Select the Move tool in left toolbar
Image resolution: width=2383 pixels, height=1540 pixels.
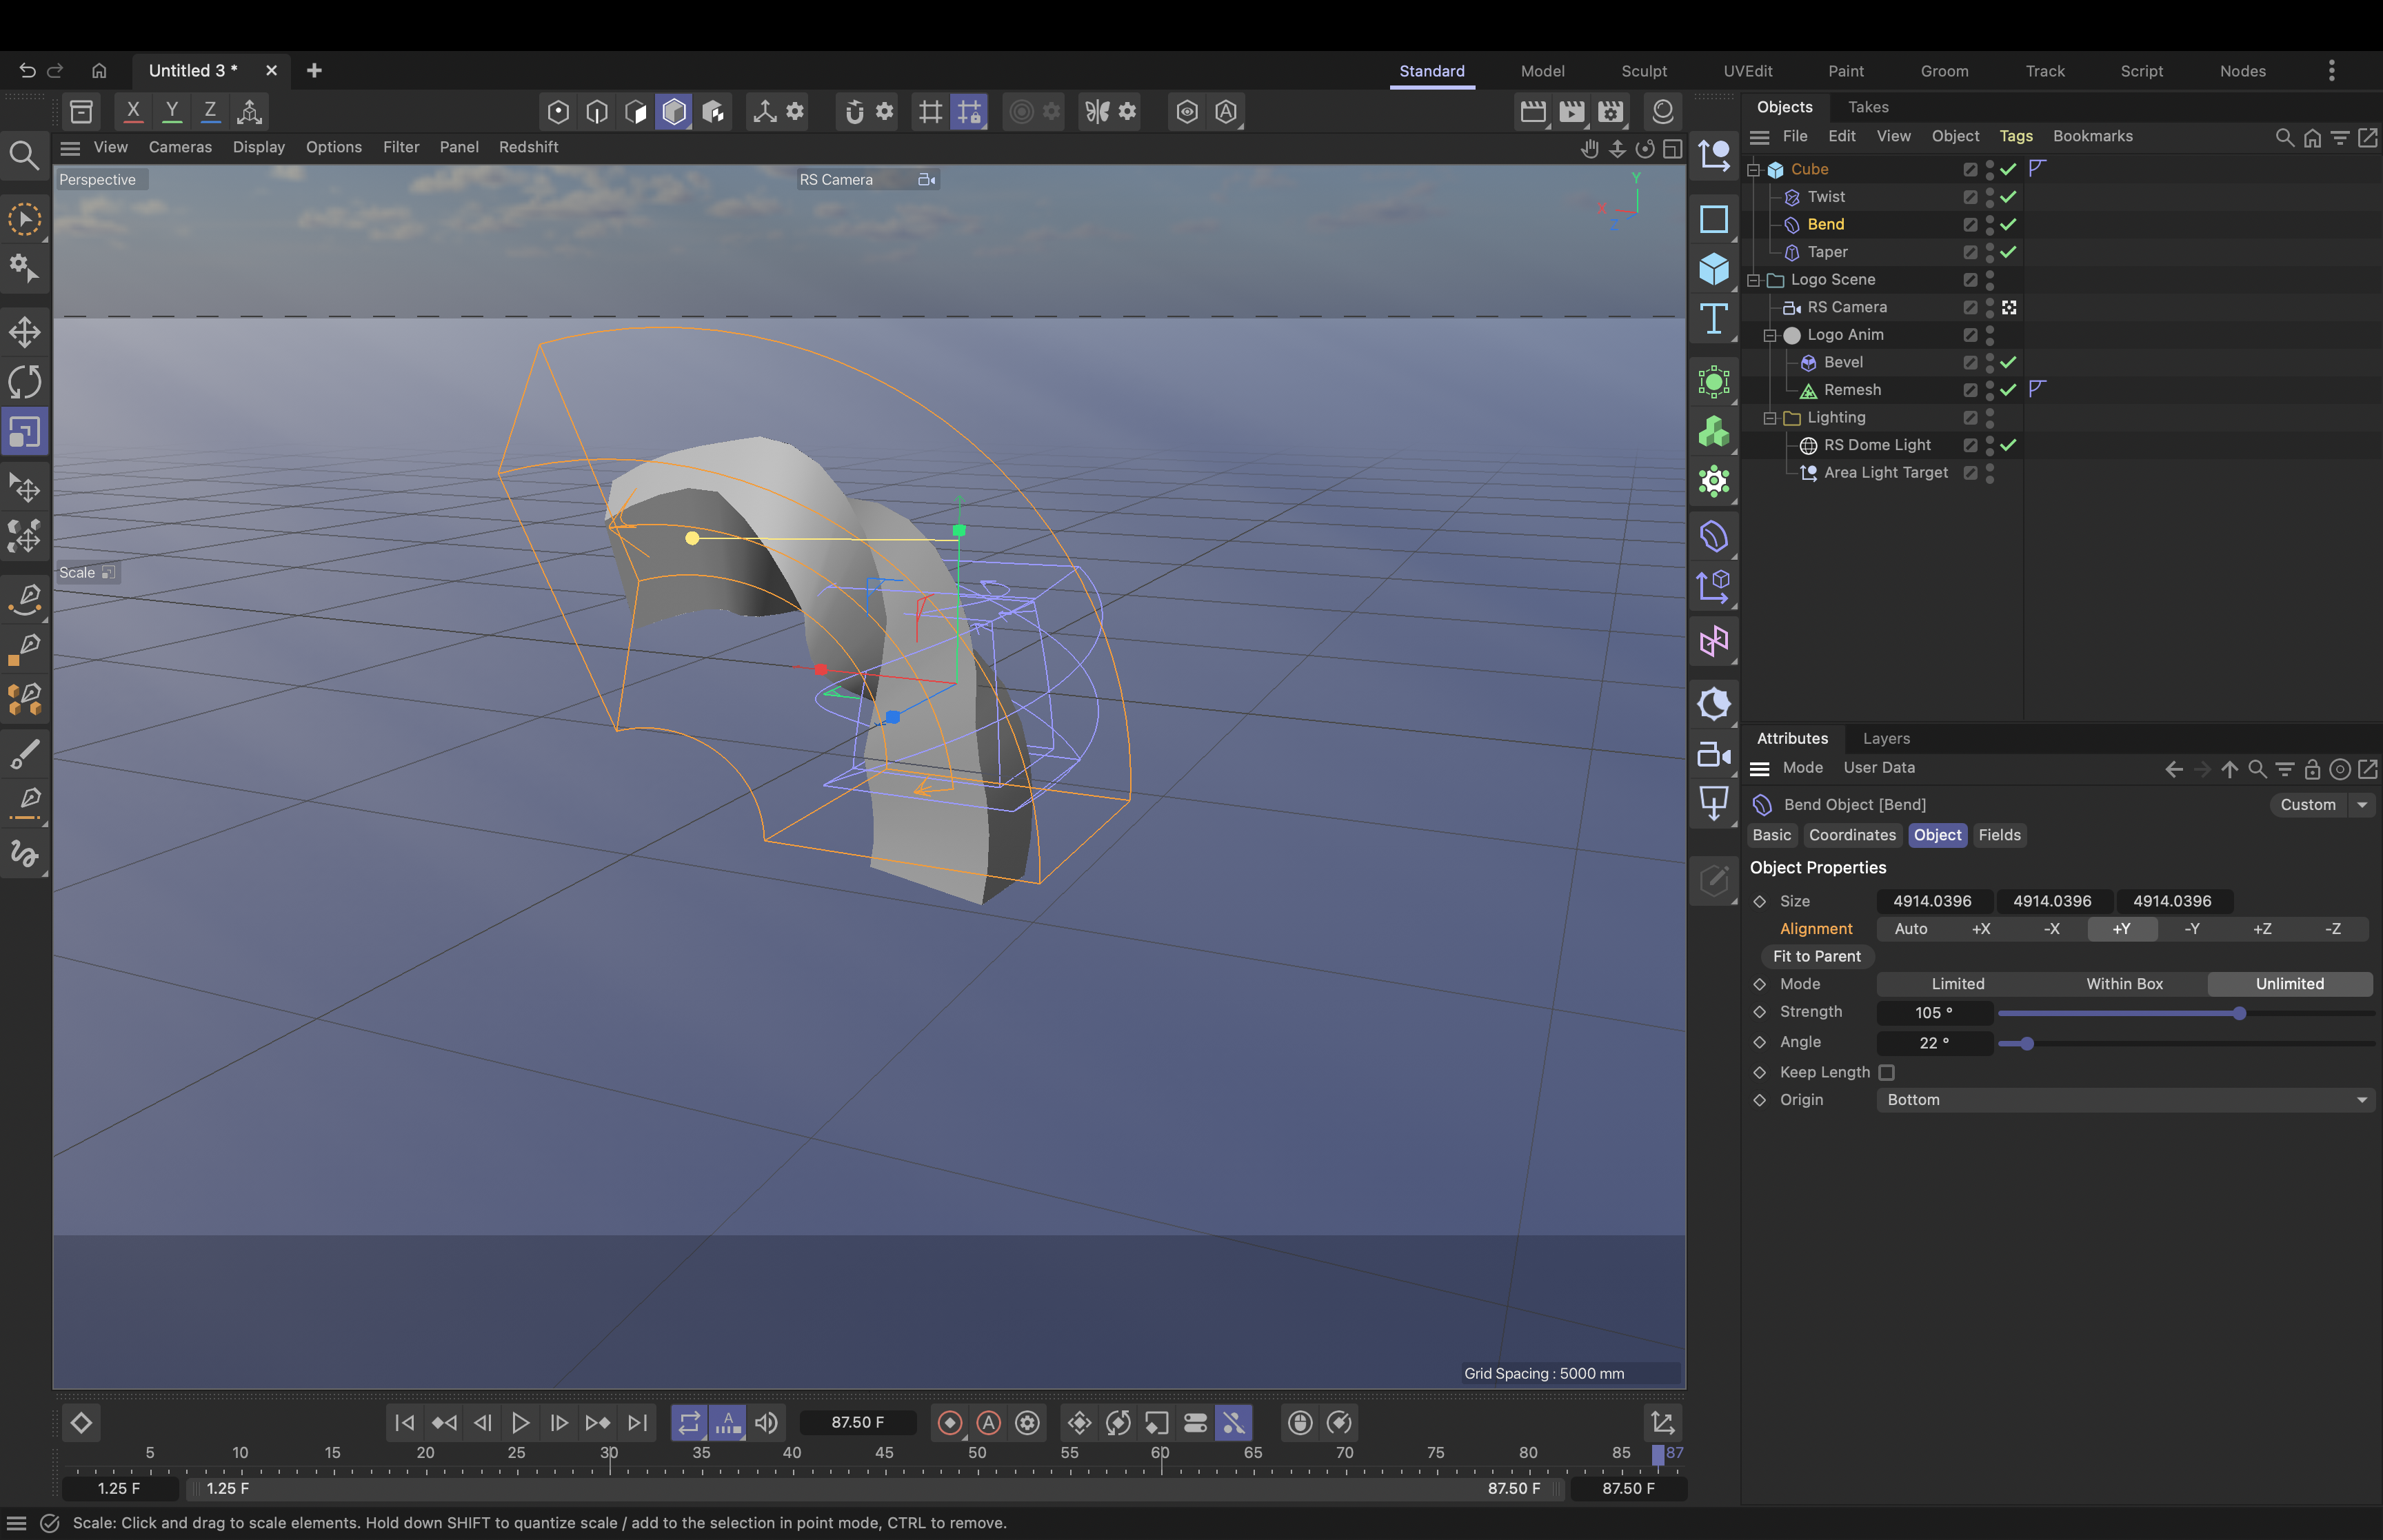tap(25, 332)
